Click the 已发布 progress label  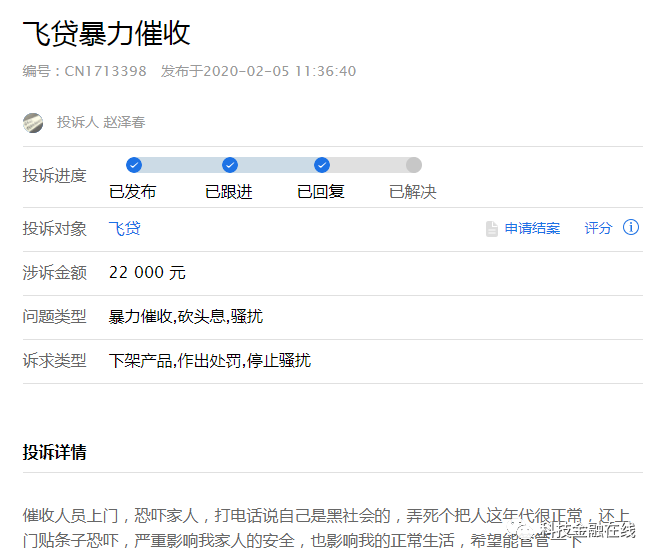coord(133,192)
